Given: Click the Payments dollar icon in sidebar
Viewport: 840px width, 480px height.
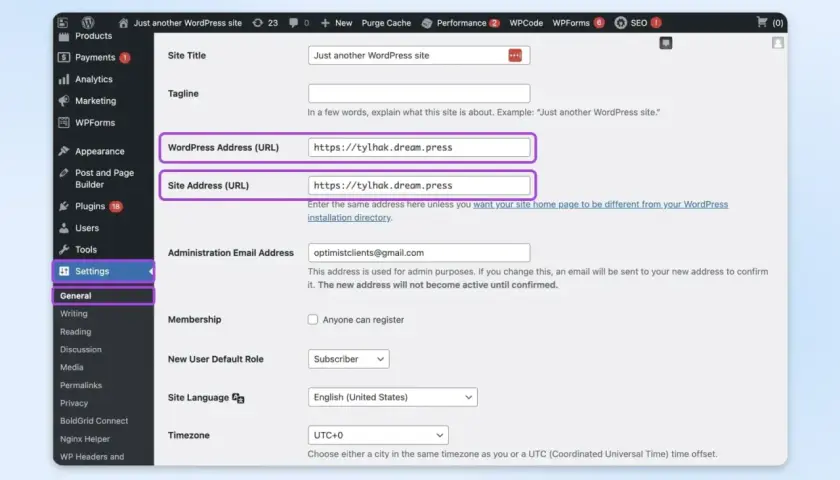Looking at the screenshot, I should coord(64,57).
